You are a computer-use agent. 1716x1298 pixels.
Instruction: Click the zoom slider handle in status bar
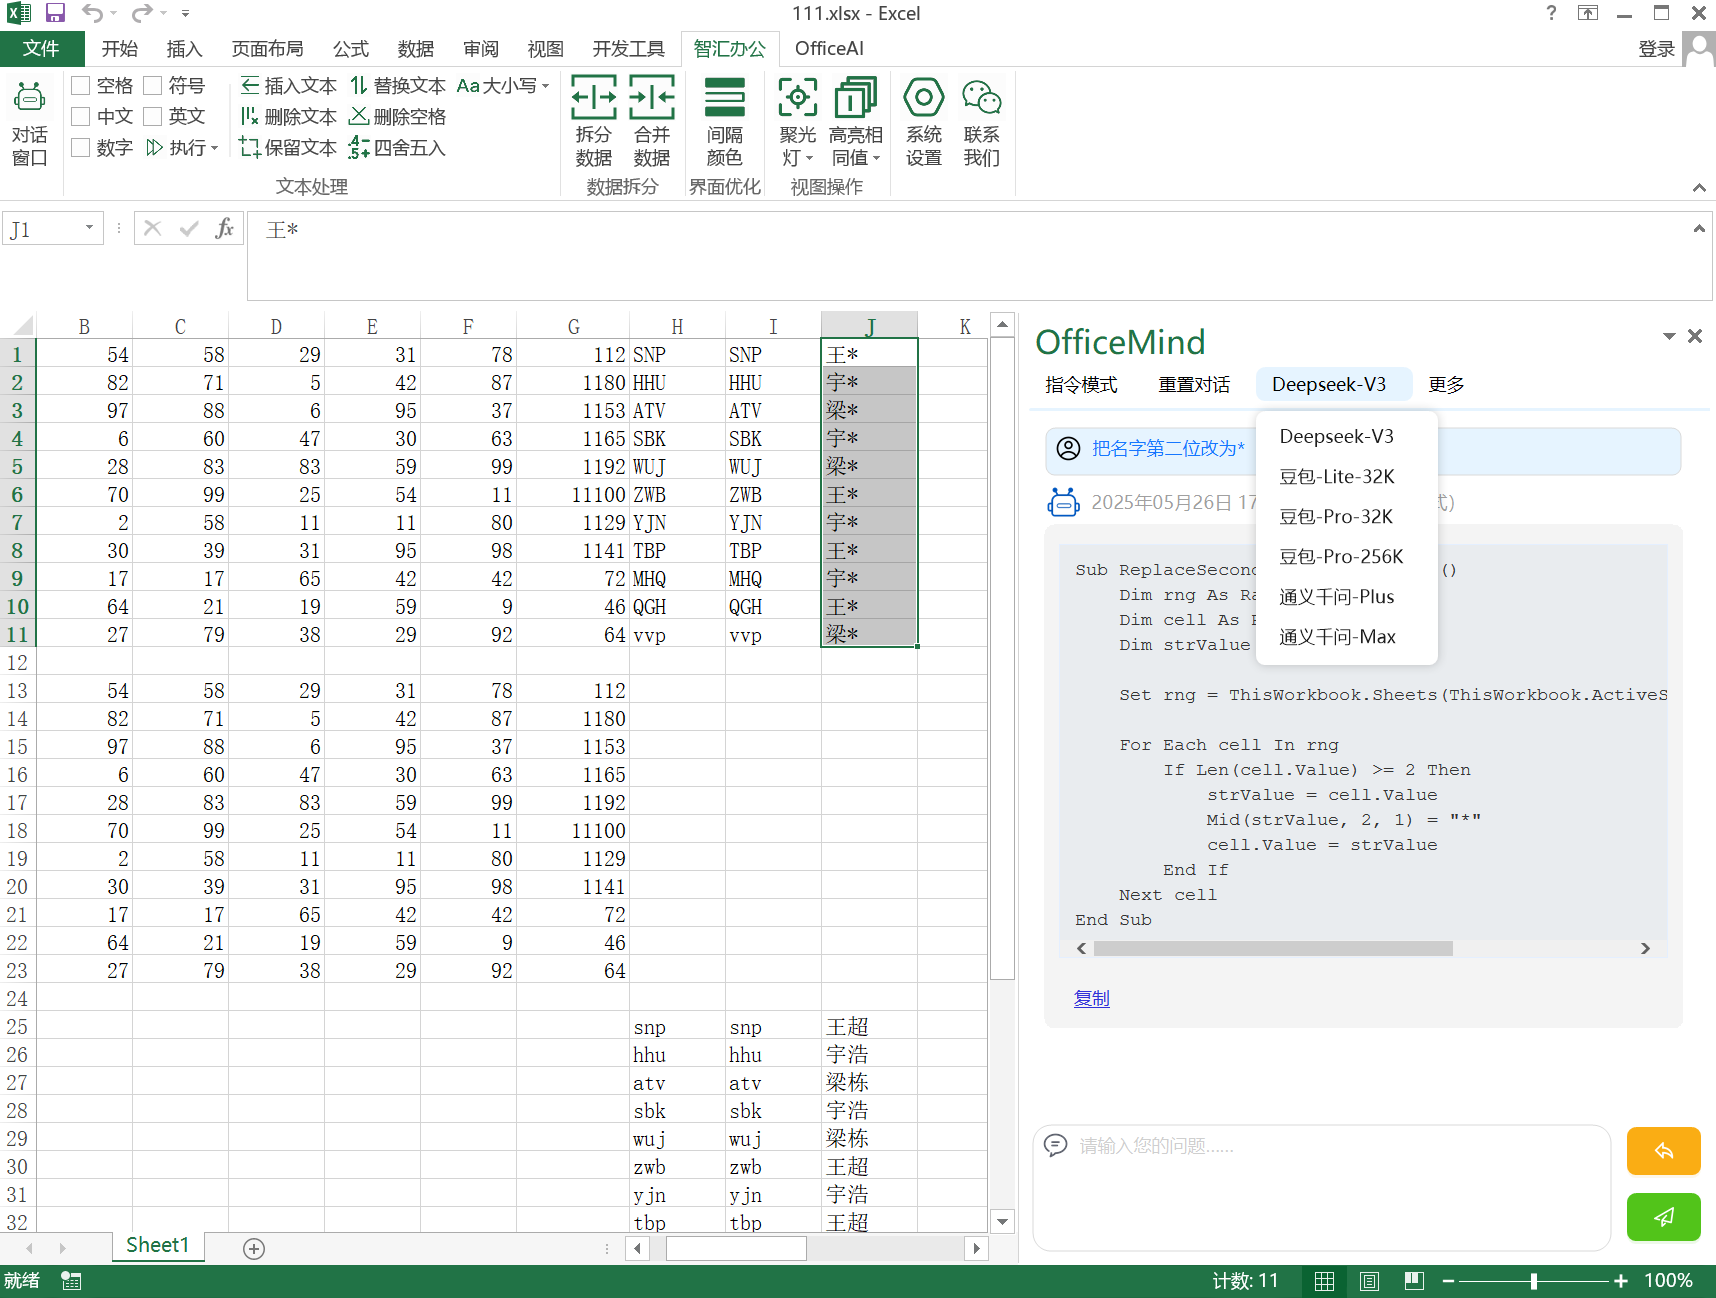point(1533,1281)
